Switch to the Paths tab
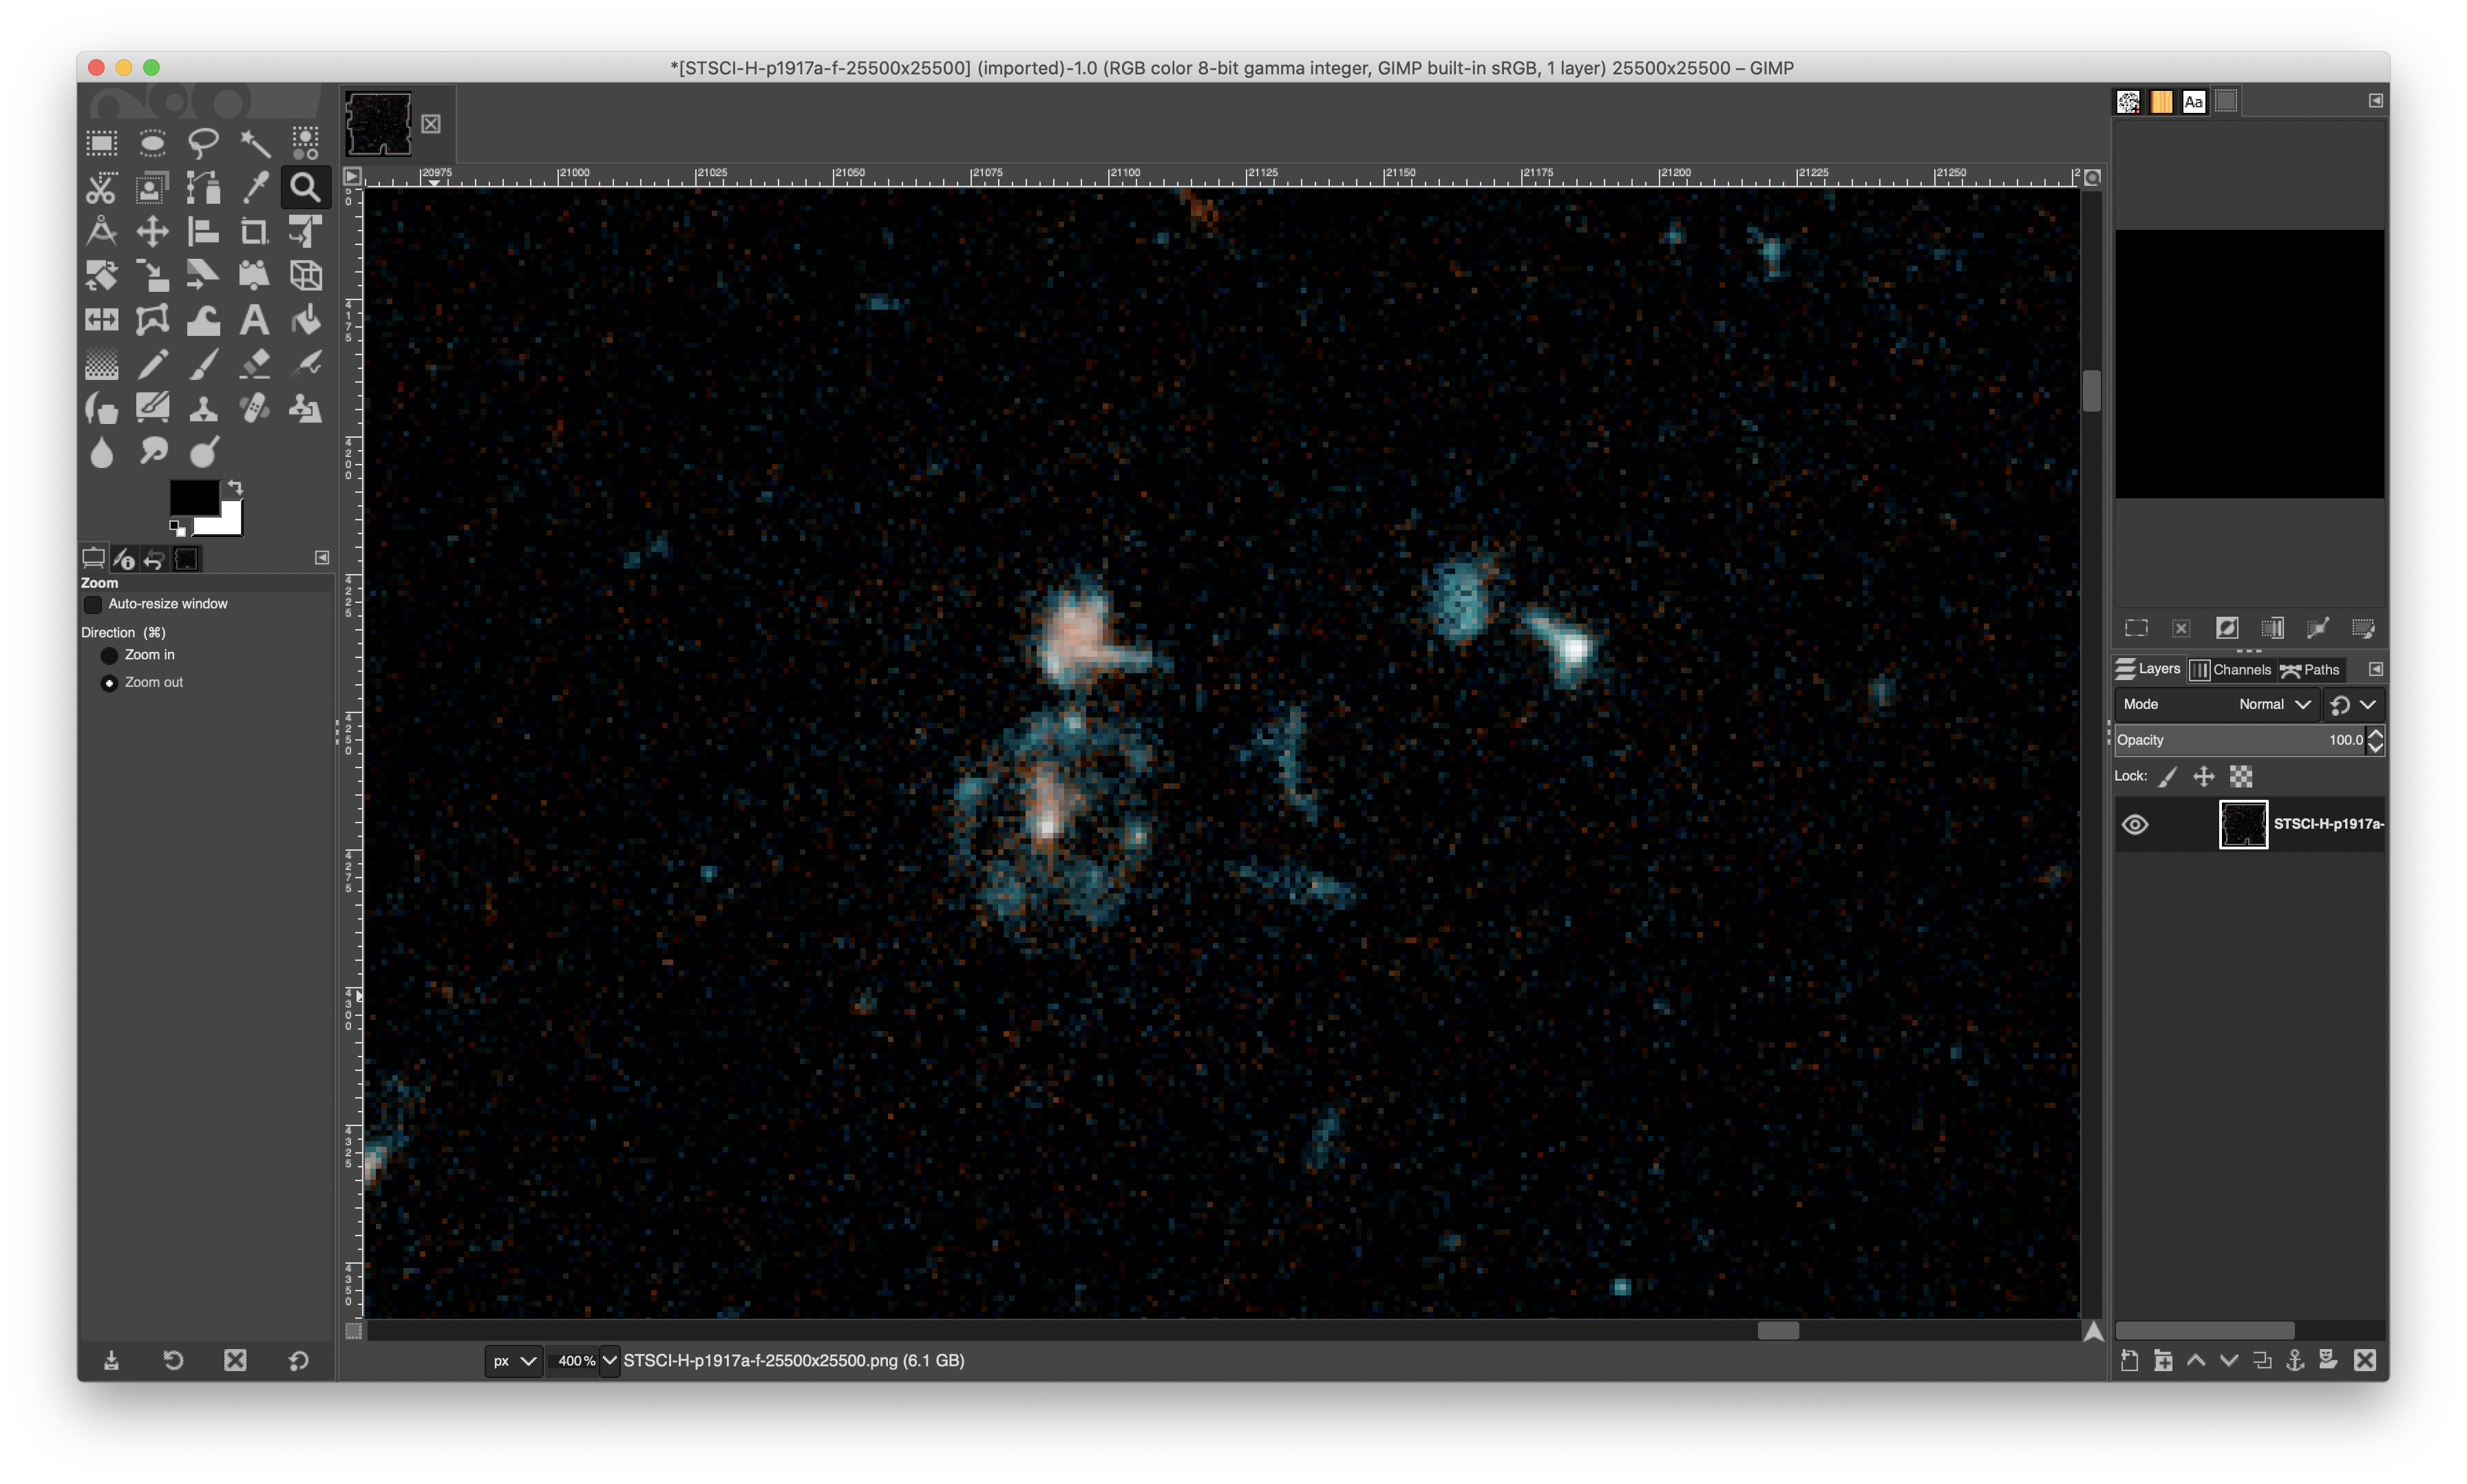 click(x=2310, y=670)
